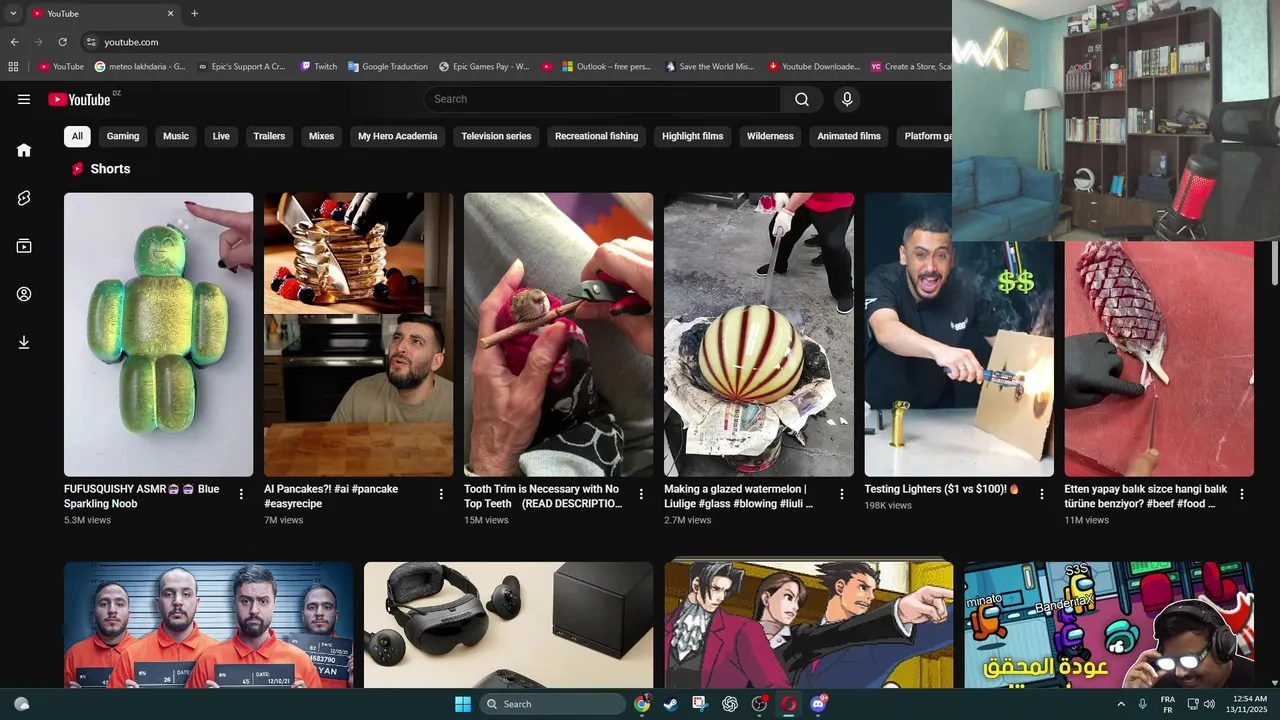1280x720 pixels.
Task: Reload the page in the browser
Action: point(62,42)
